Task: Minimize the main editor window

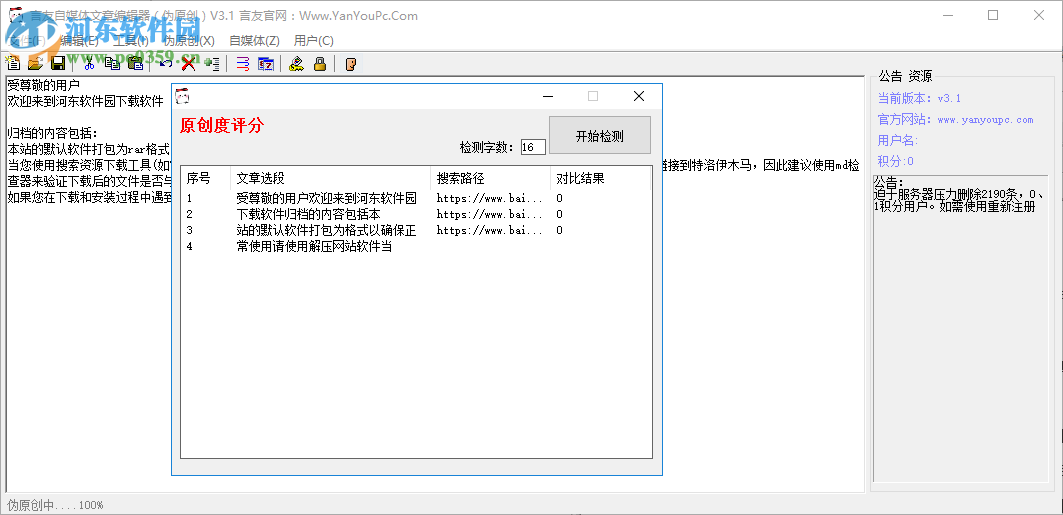Action: pyautogui.click(x=946, y=16)
